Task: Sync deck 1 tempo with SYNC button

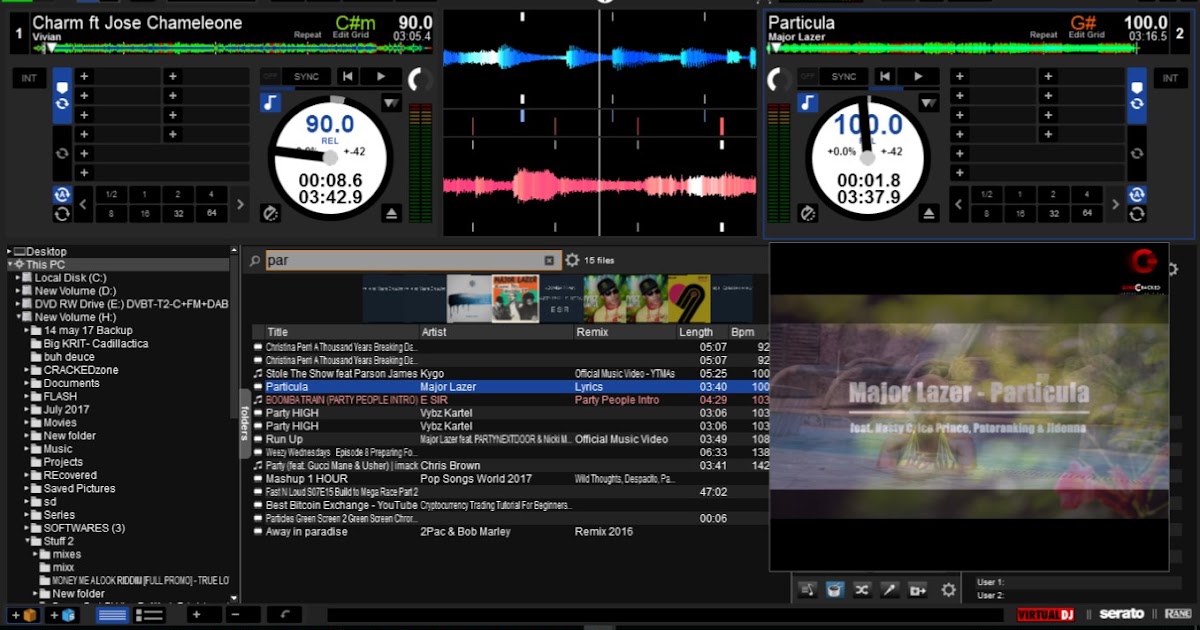Action: (x=306, y=76)
